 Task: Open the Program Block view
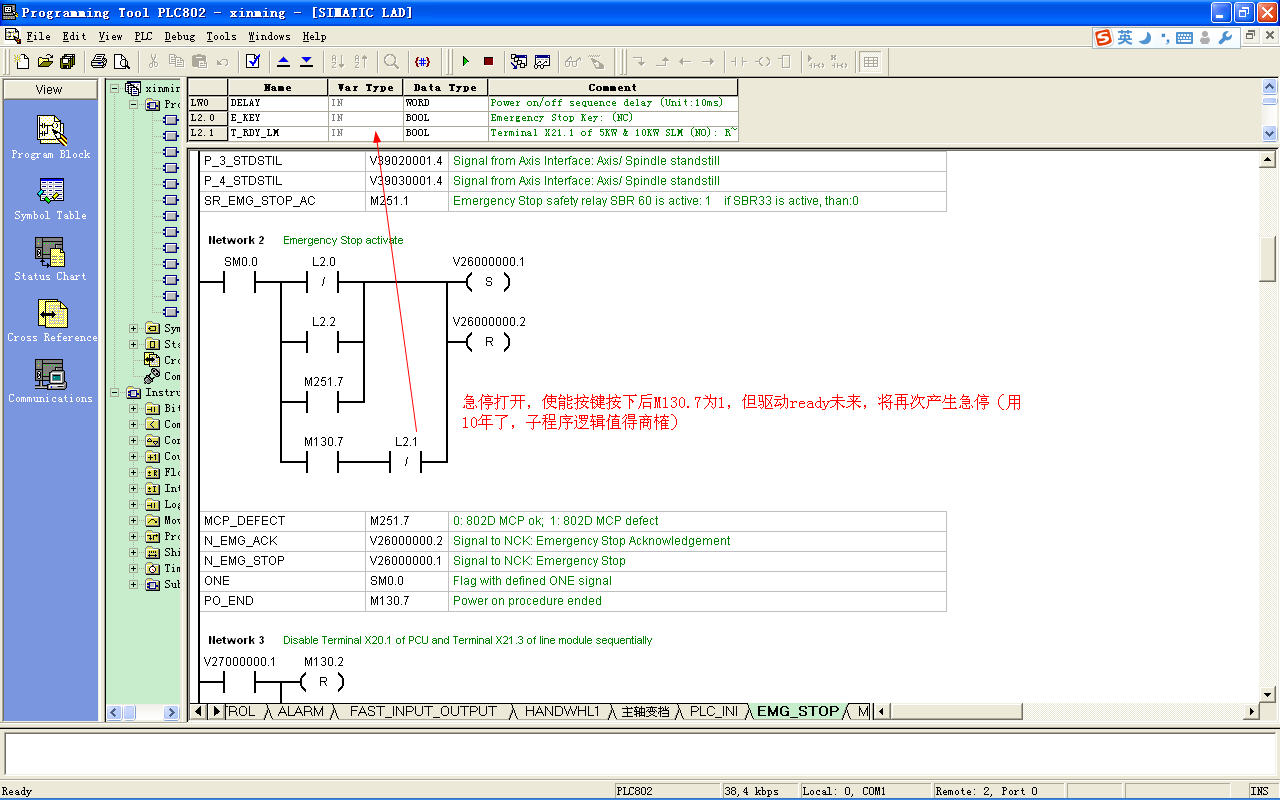[50, 131]
